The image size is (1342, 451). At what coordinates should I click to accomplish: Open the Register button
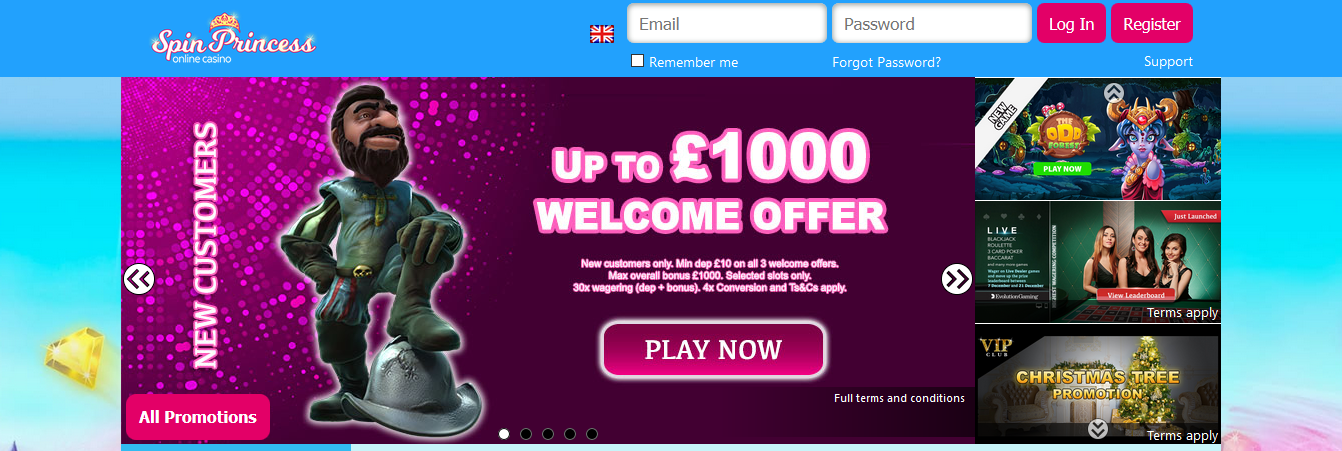click(x=1152, y=24)
